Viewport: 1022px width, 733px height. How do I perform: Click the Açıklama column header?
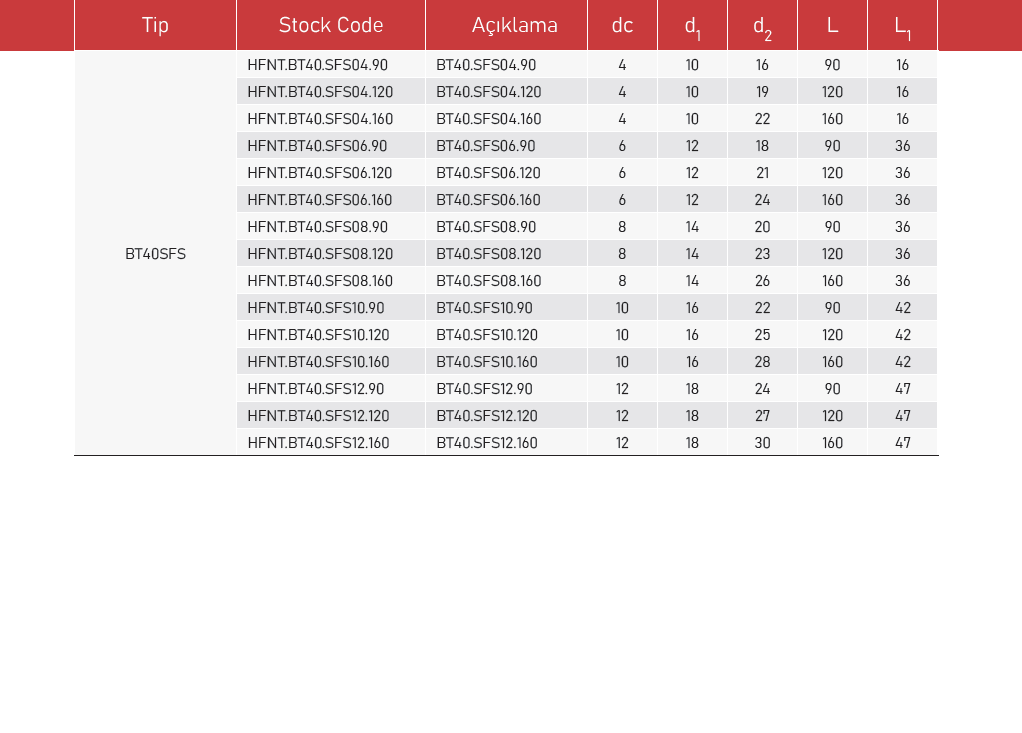click(514, 26)
